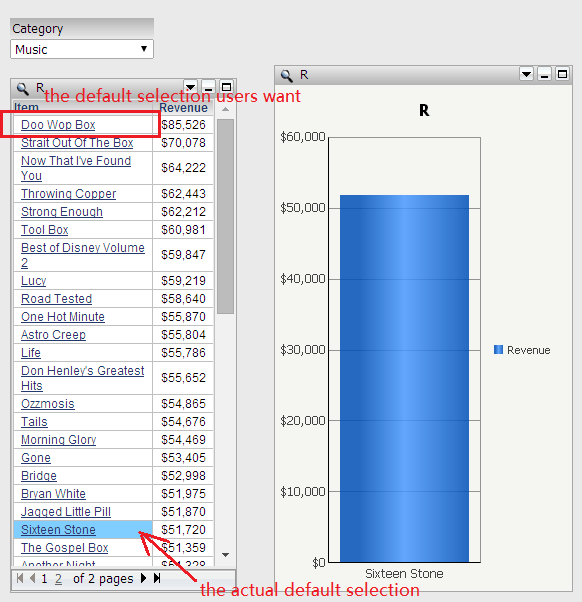Open the chart panel's dropdown arrow menu

coord(526,74)
